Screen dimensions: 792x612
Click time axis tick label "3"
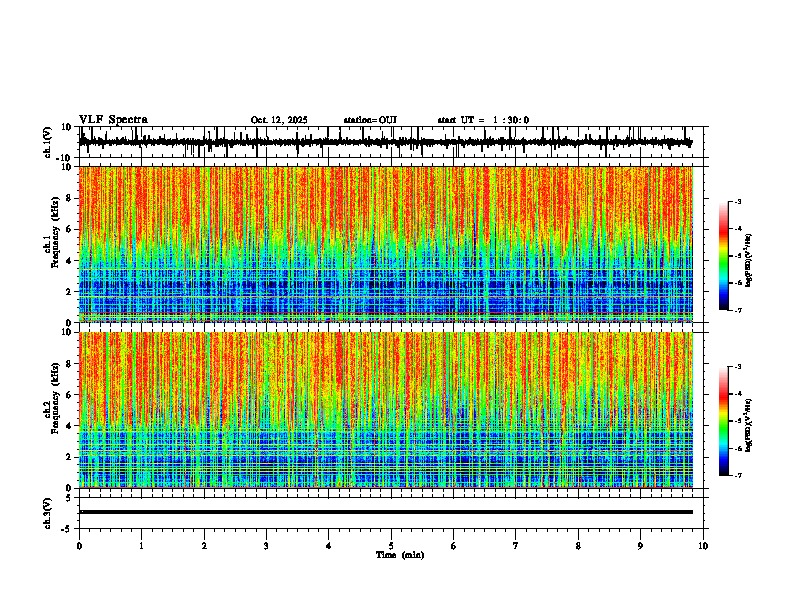click(266, 546)
